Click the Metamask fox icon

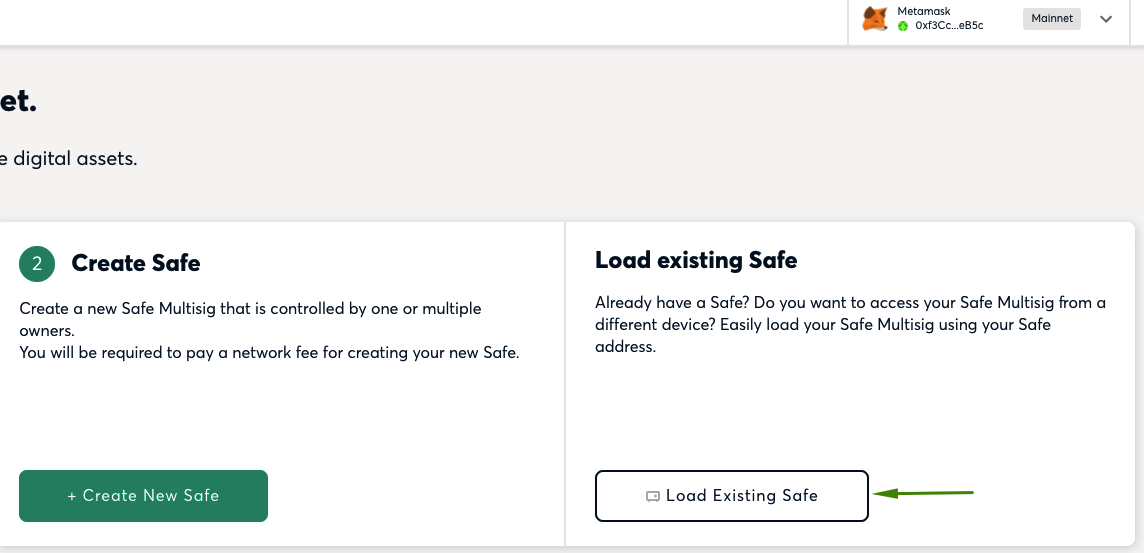click(874, 19)
